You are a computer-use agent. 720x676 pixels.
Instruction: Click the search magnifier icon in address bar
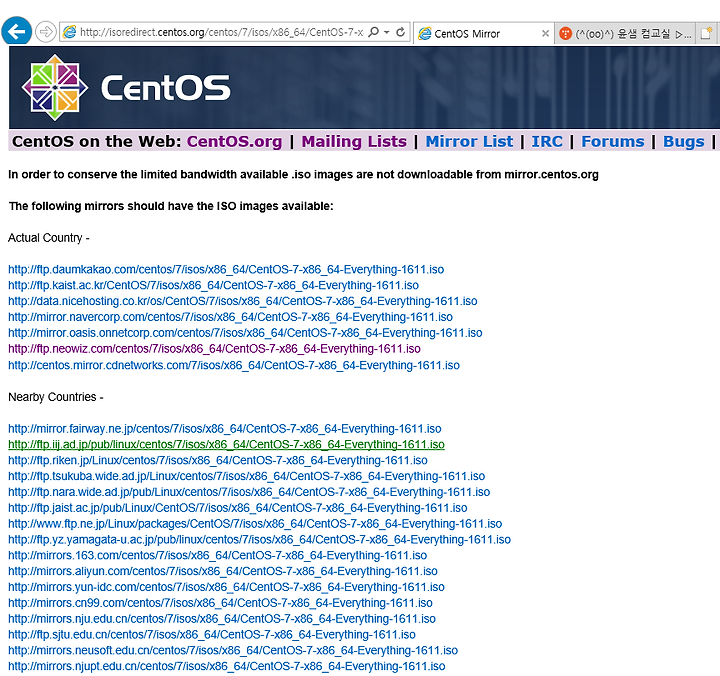[374, 32]
